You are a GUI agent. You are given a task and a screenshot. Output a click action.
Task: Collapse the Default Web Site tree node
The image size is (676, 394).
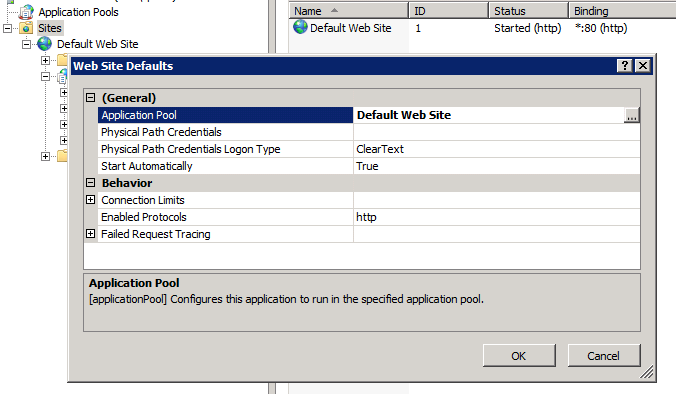27,44
